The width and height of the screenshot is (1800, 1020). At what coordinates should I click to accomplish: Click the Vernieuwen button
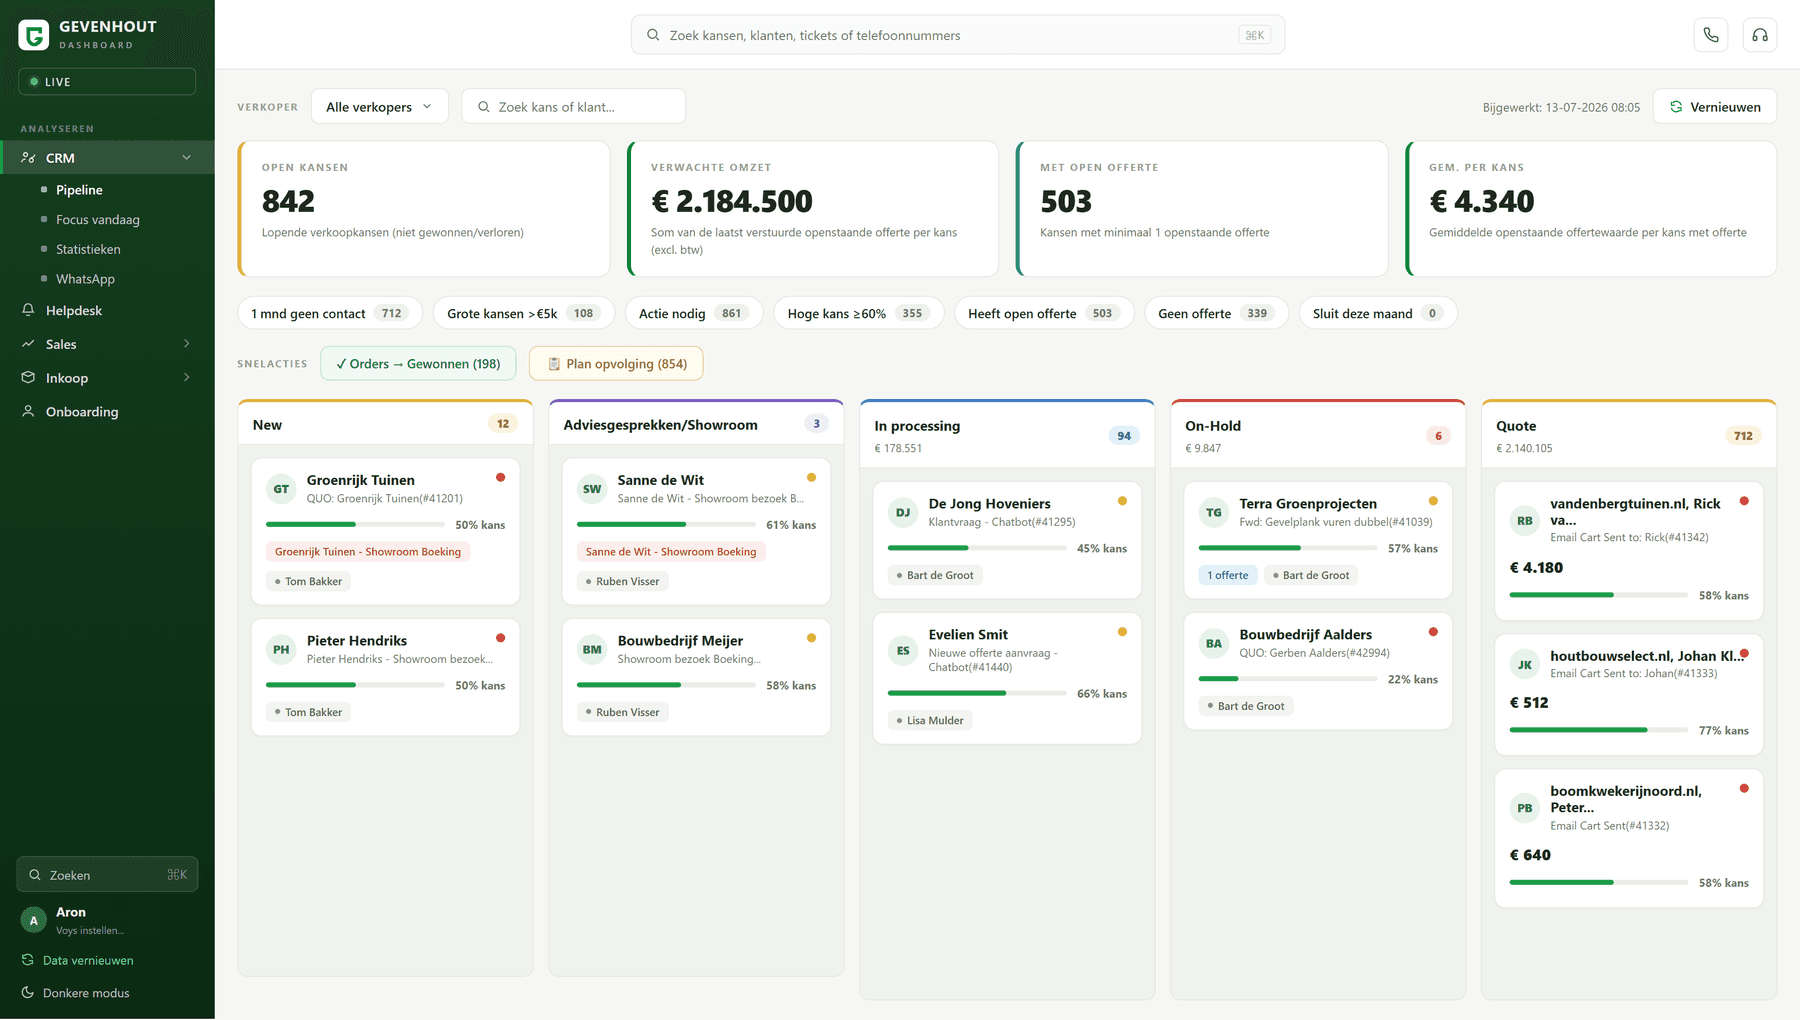(x=1714, y=107)
